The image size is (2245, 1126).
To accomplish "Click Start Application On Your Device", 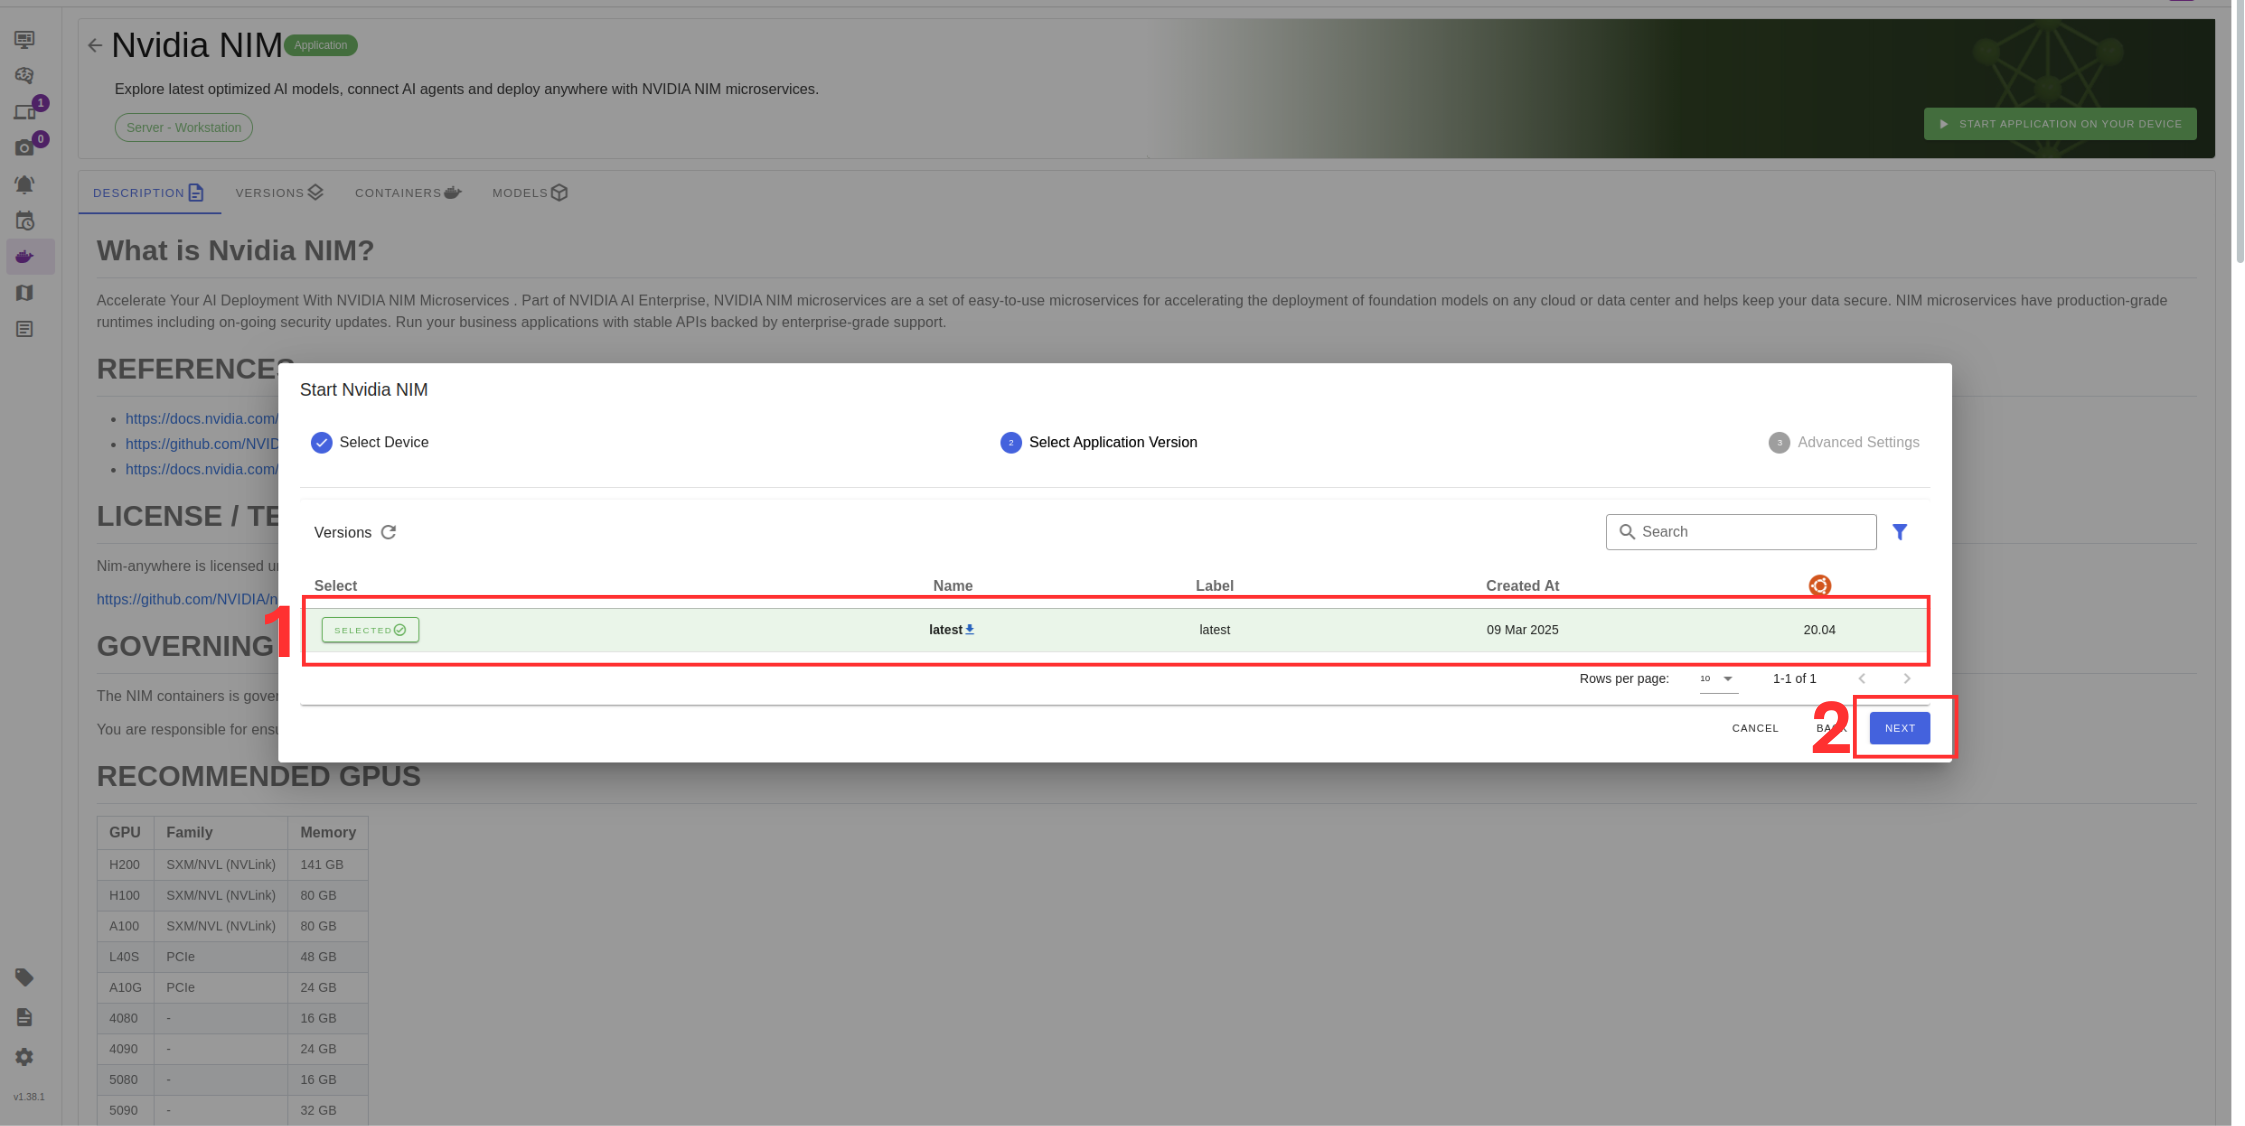I will click(x=2060, y=124).
